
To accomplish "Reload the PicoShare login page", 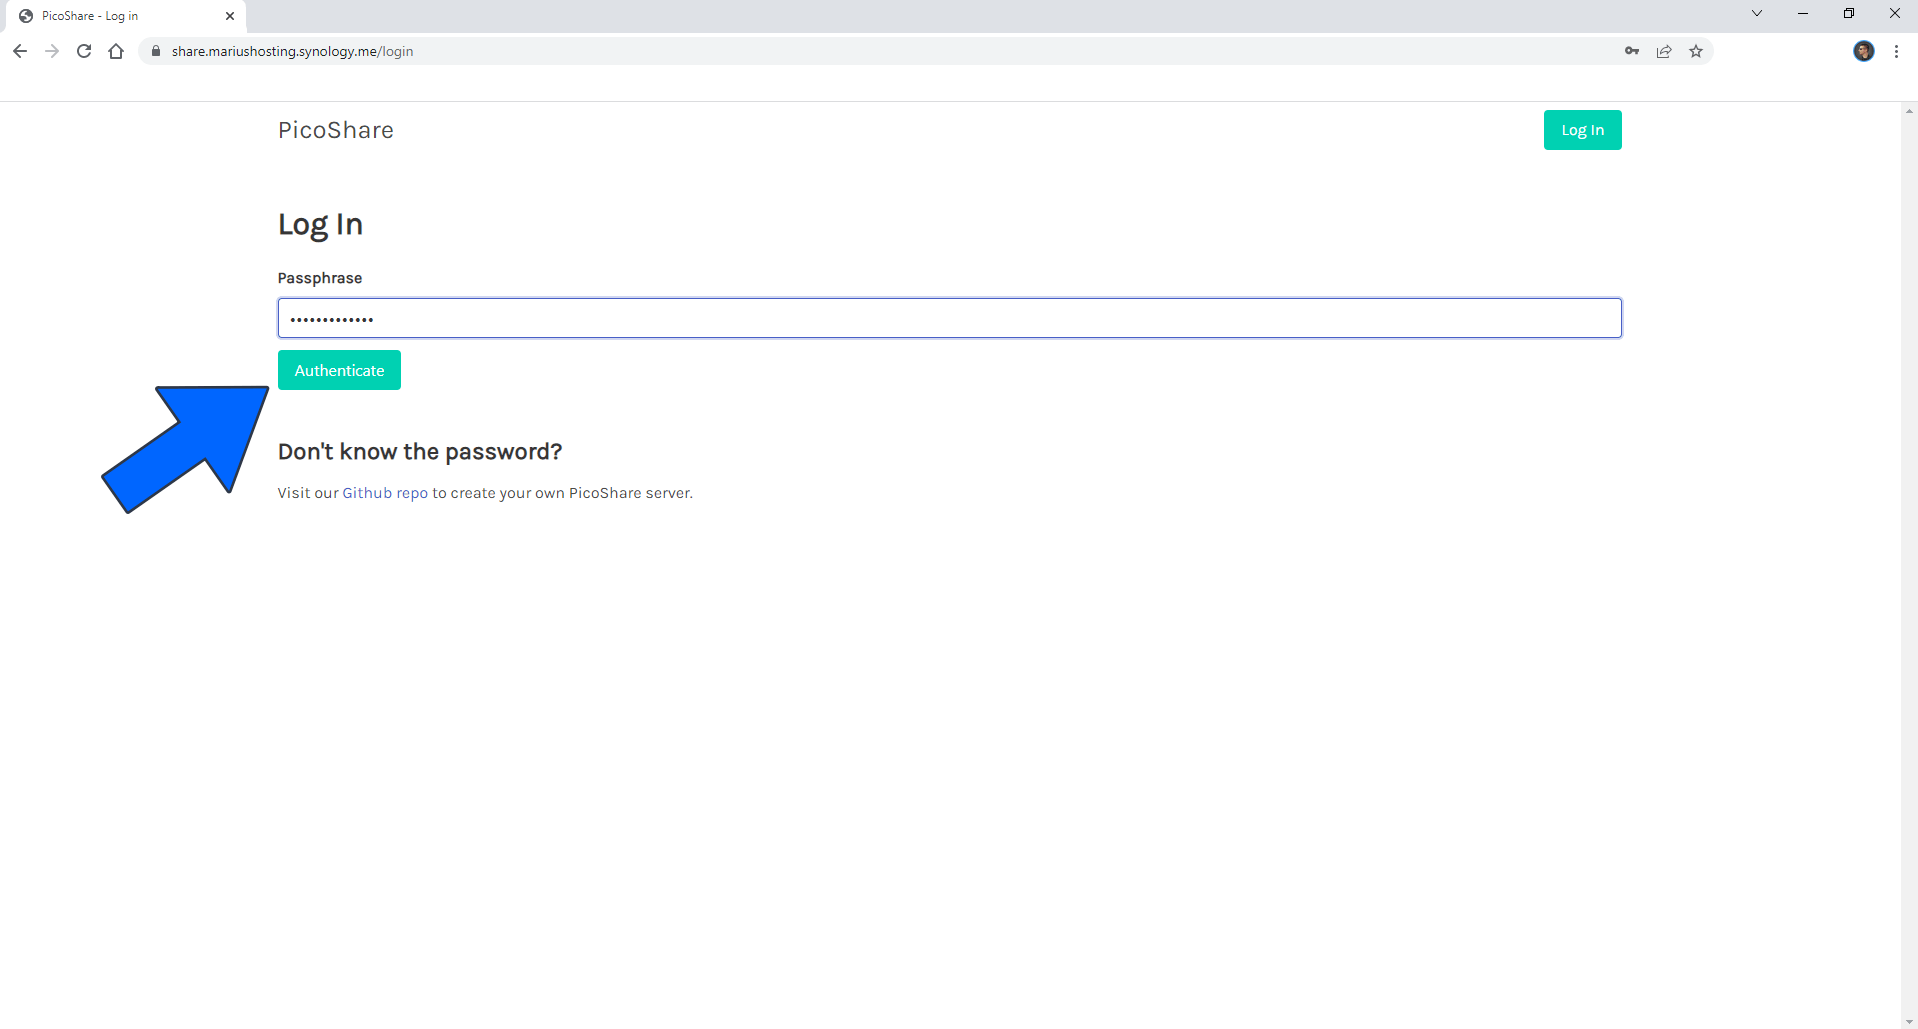I will 84,51.
